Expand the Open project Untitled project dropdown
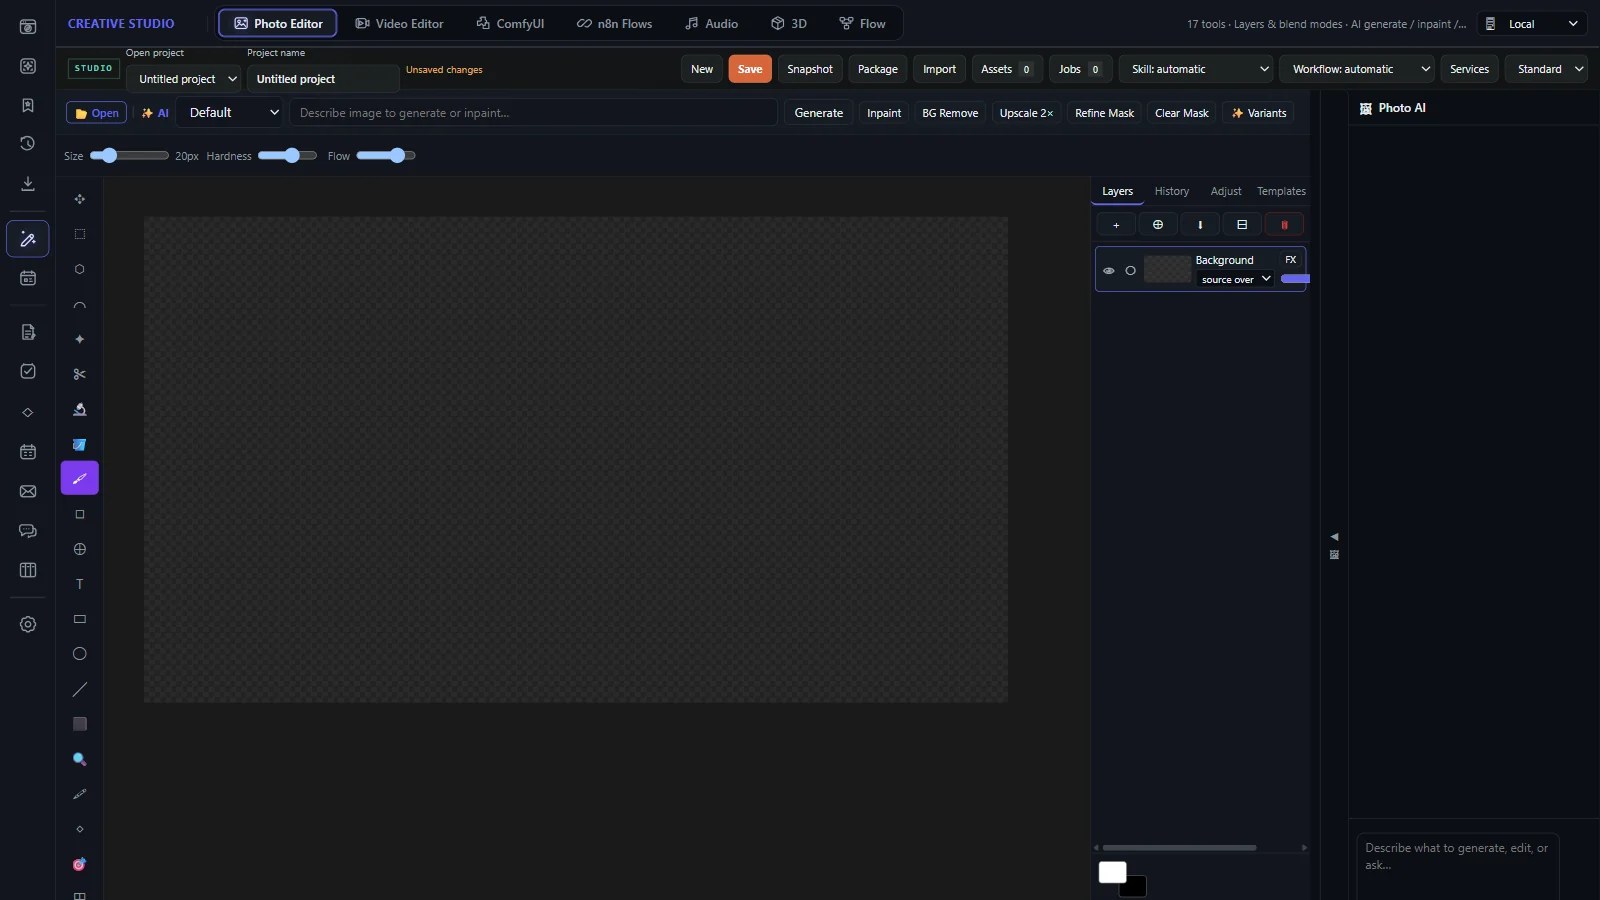The image size is (1600, 900). (186, 79)
